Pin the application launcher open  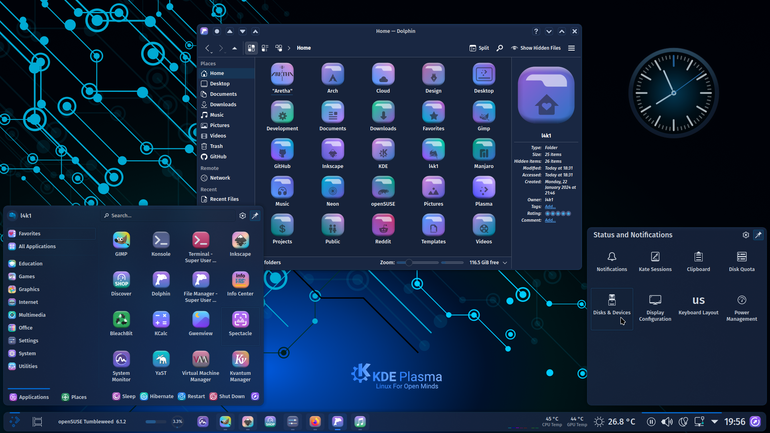pyautogui.click(x=255, y=216)
